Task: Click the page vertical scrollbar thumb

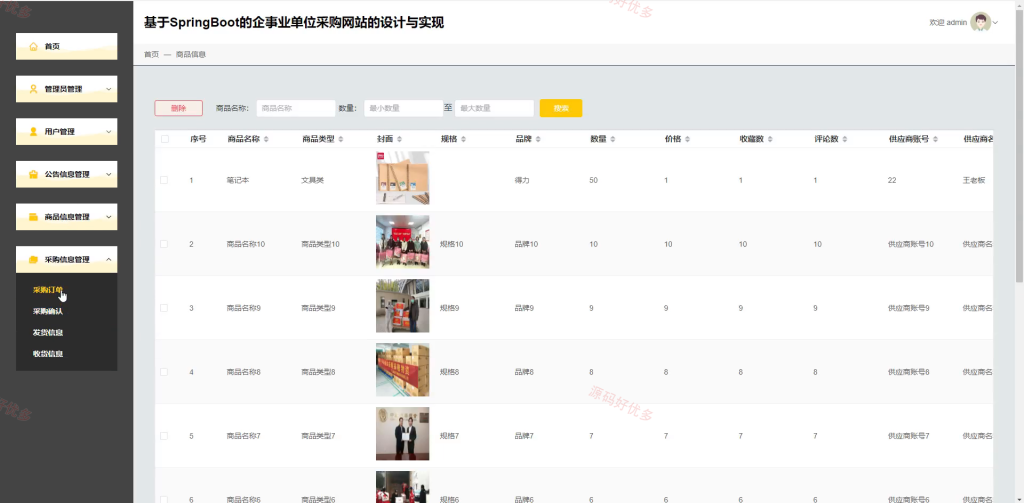Action: (1021, 144)
